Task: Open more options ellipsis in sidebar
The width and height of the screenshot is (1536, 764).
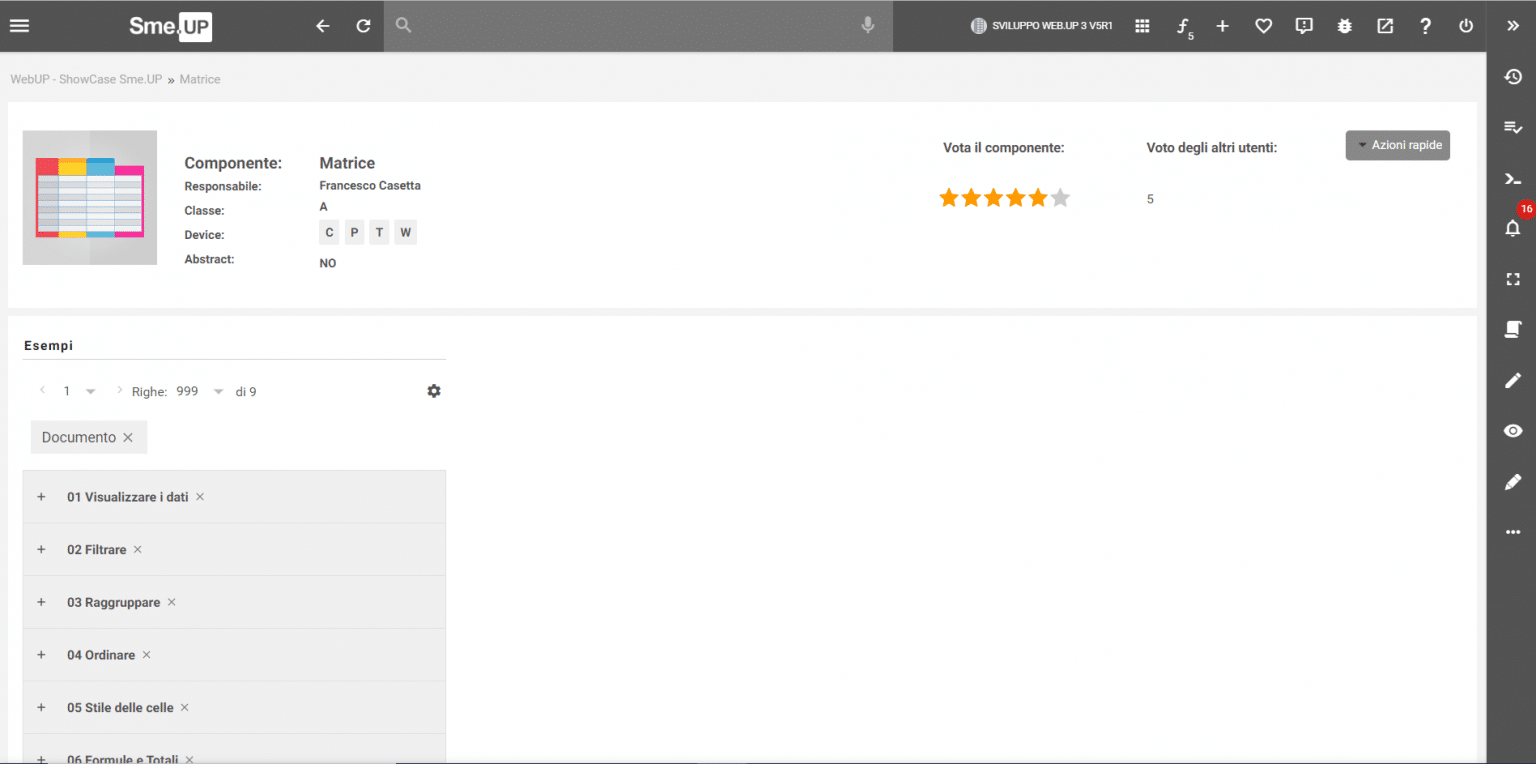Action: (x=1513, y=532)
